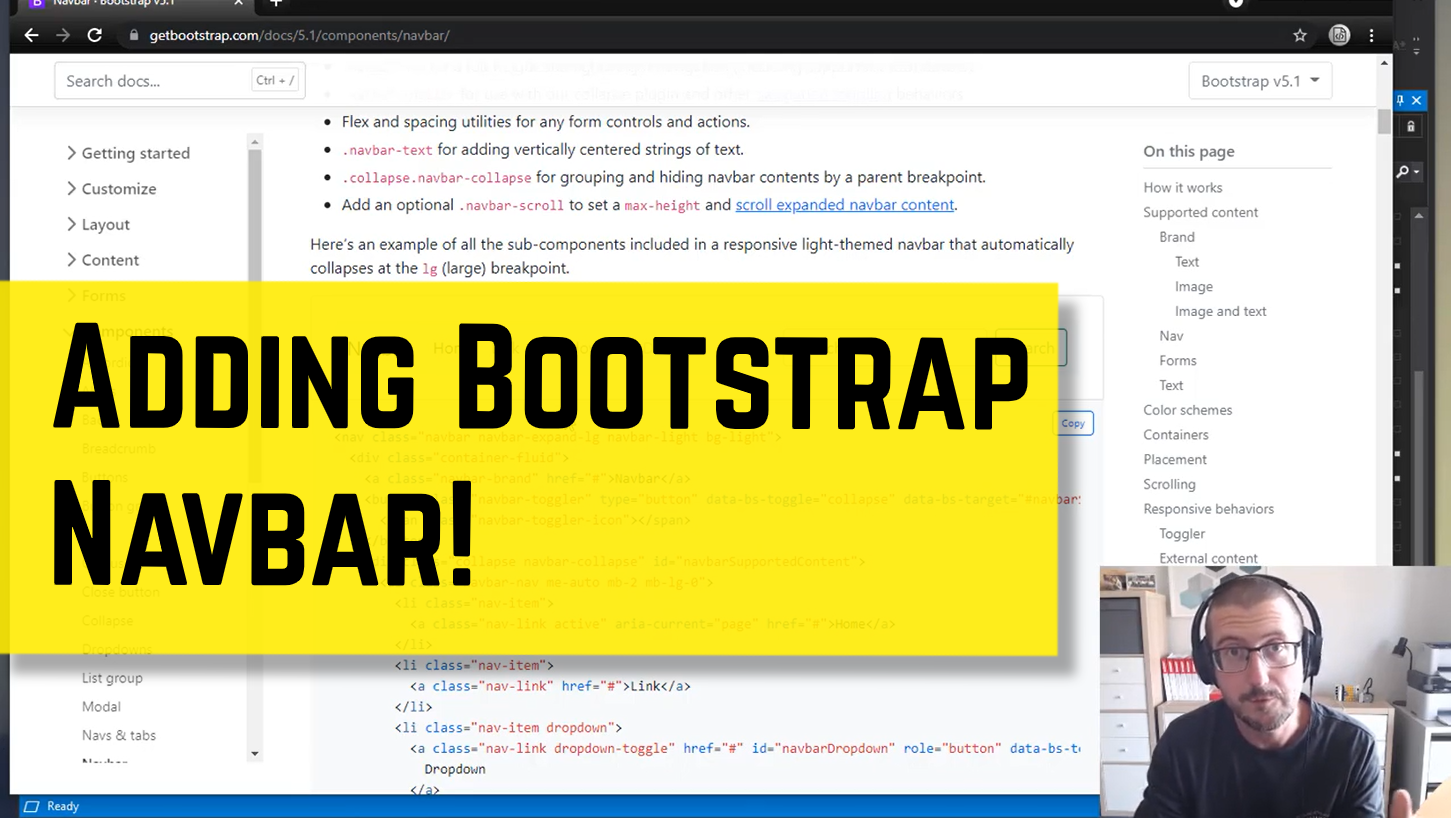Image resolution: width=1451 pixels, height=818 pixels.
Task: Expand the Layout section
Action: 98,225
